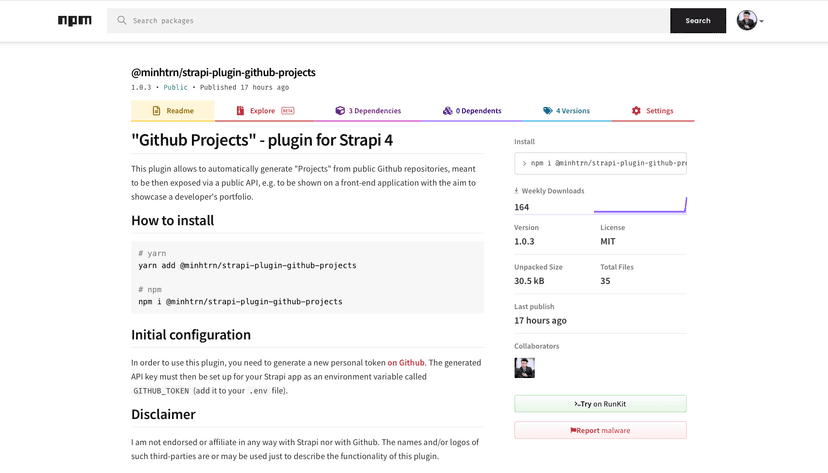This screenshot has height=473, width=828.
Task: Click the RunKit prompt icon
Action: [577, 404]
